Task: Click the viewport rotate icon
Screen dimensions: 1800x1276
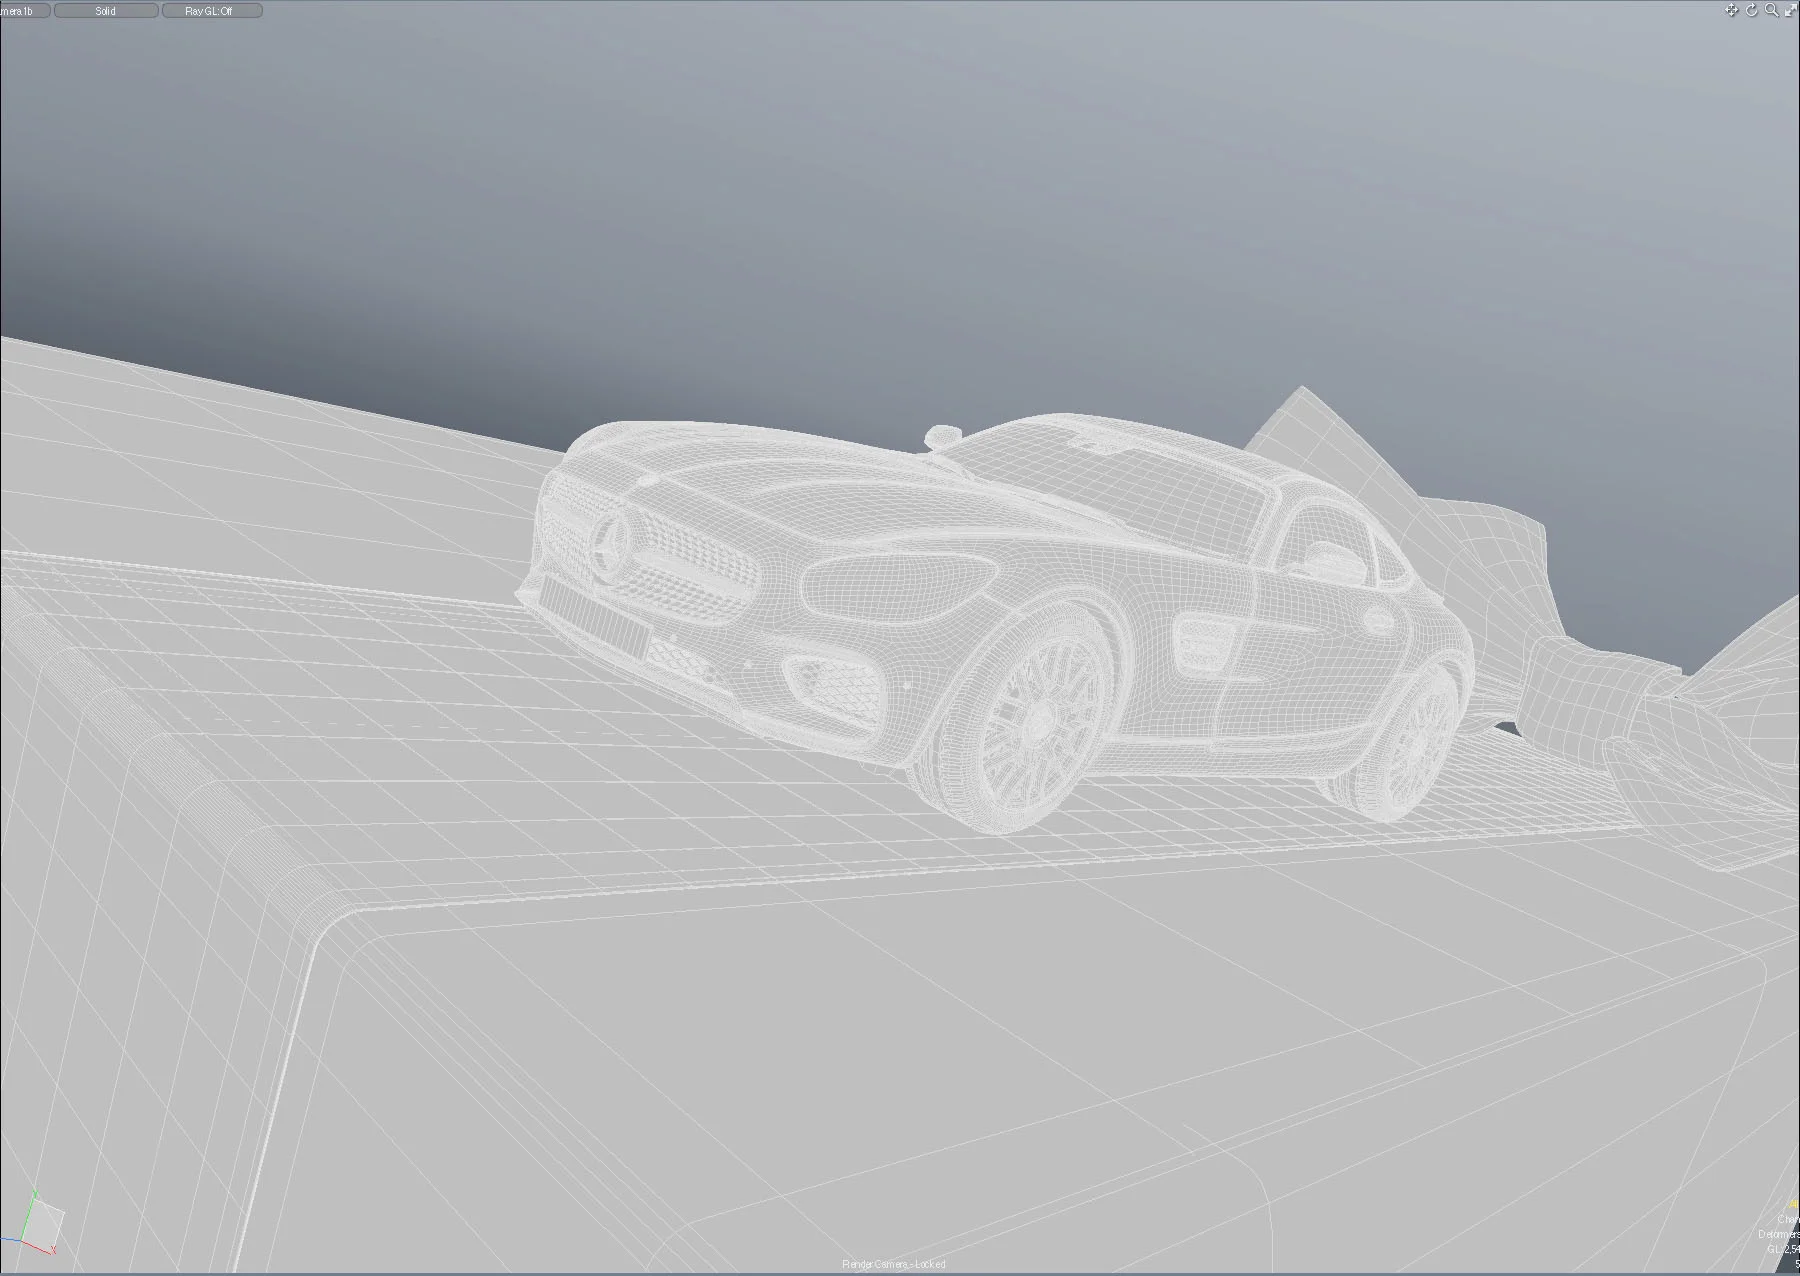Action: pyautogui.click(x=1751, y=10)
